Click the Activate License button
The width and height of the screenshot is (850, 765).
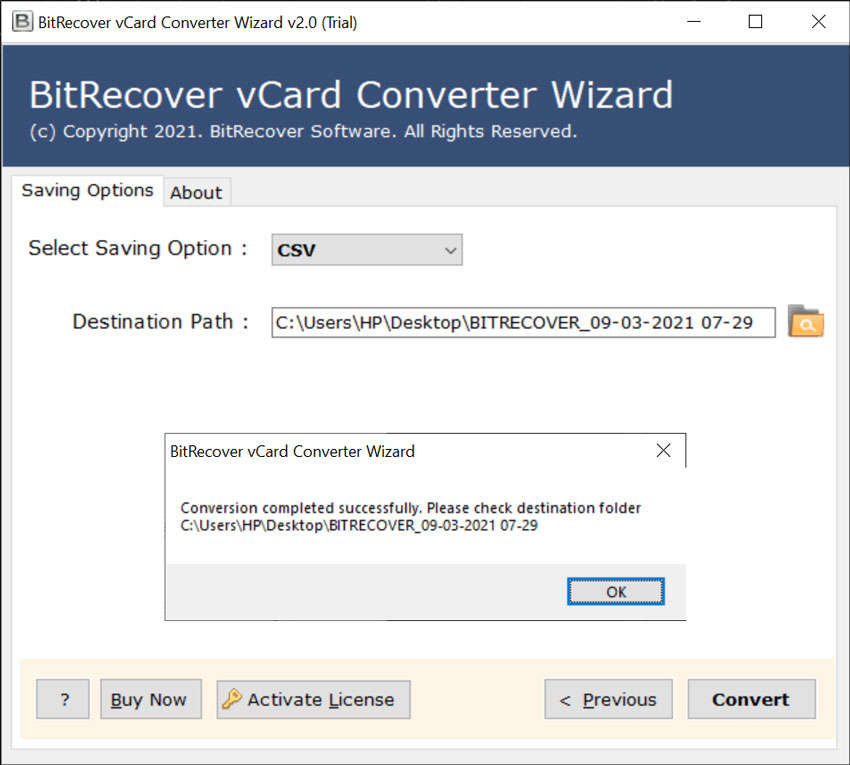coord(313,699)
